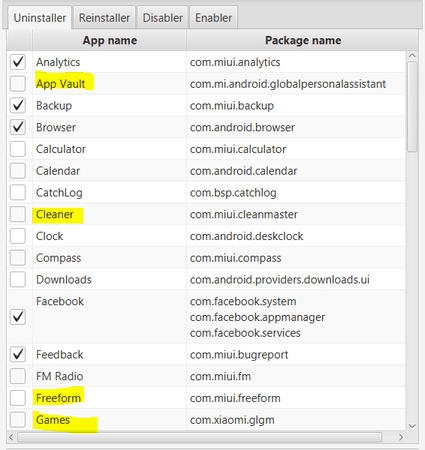Select the Feedback app name
Viewport: 425px width, 450px height.
60,355
